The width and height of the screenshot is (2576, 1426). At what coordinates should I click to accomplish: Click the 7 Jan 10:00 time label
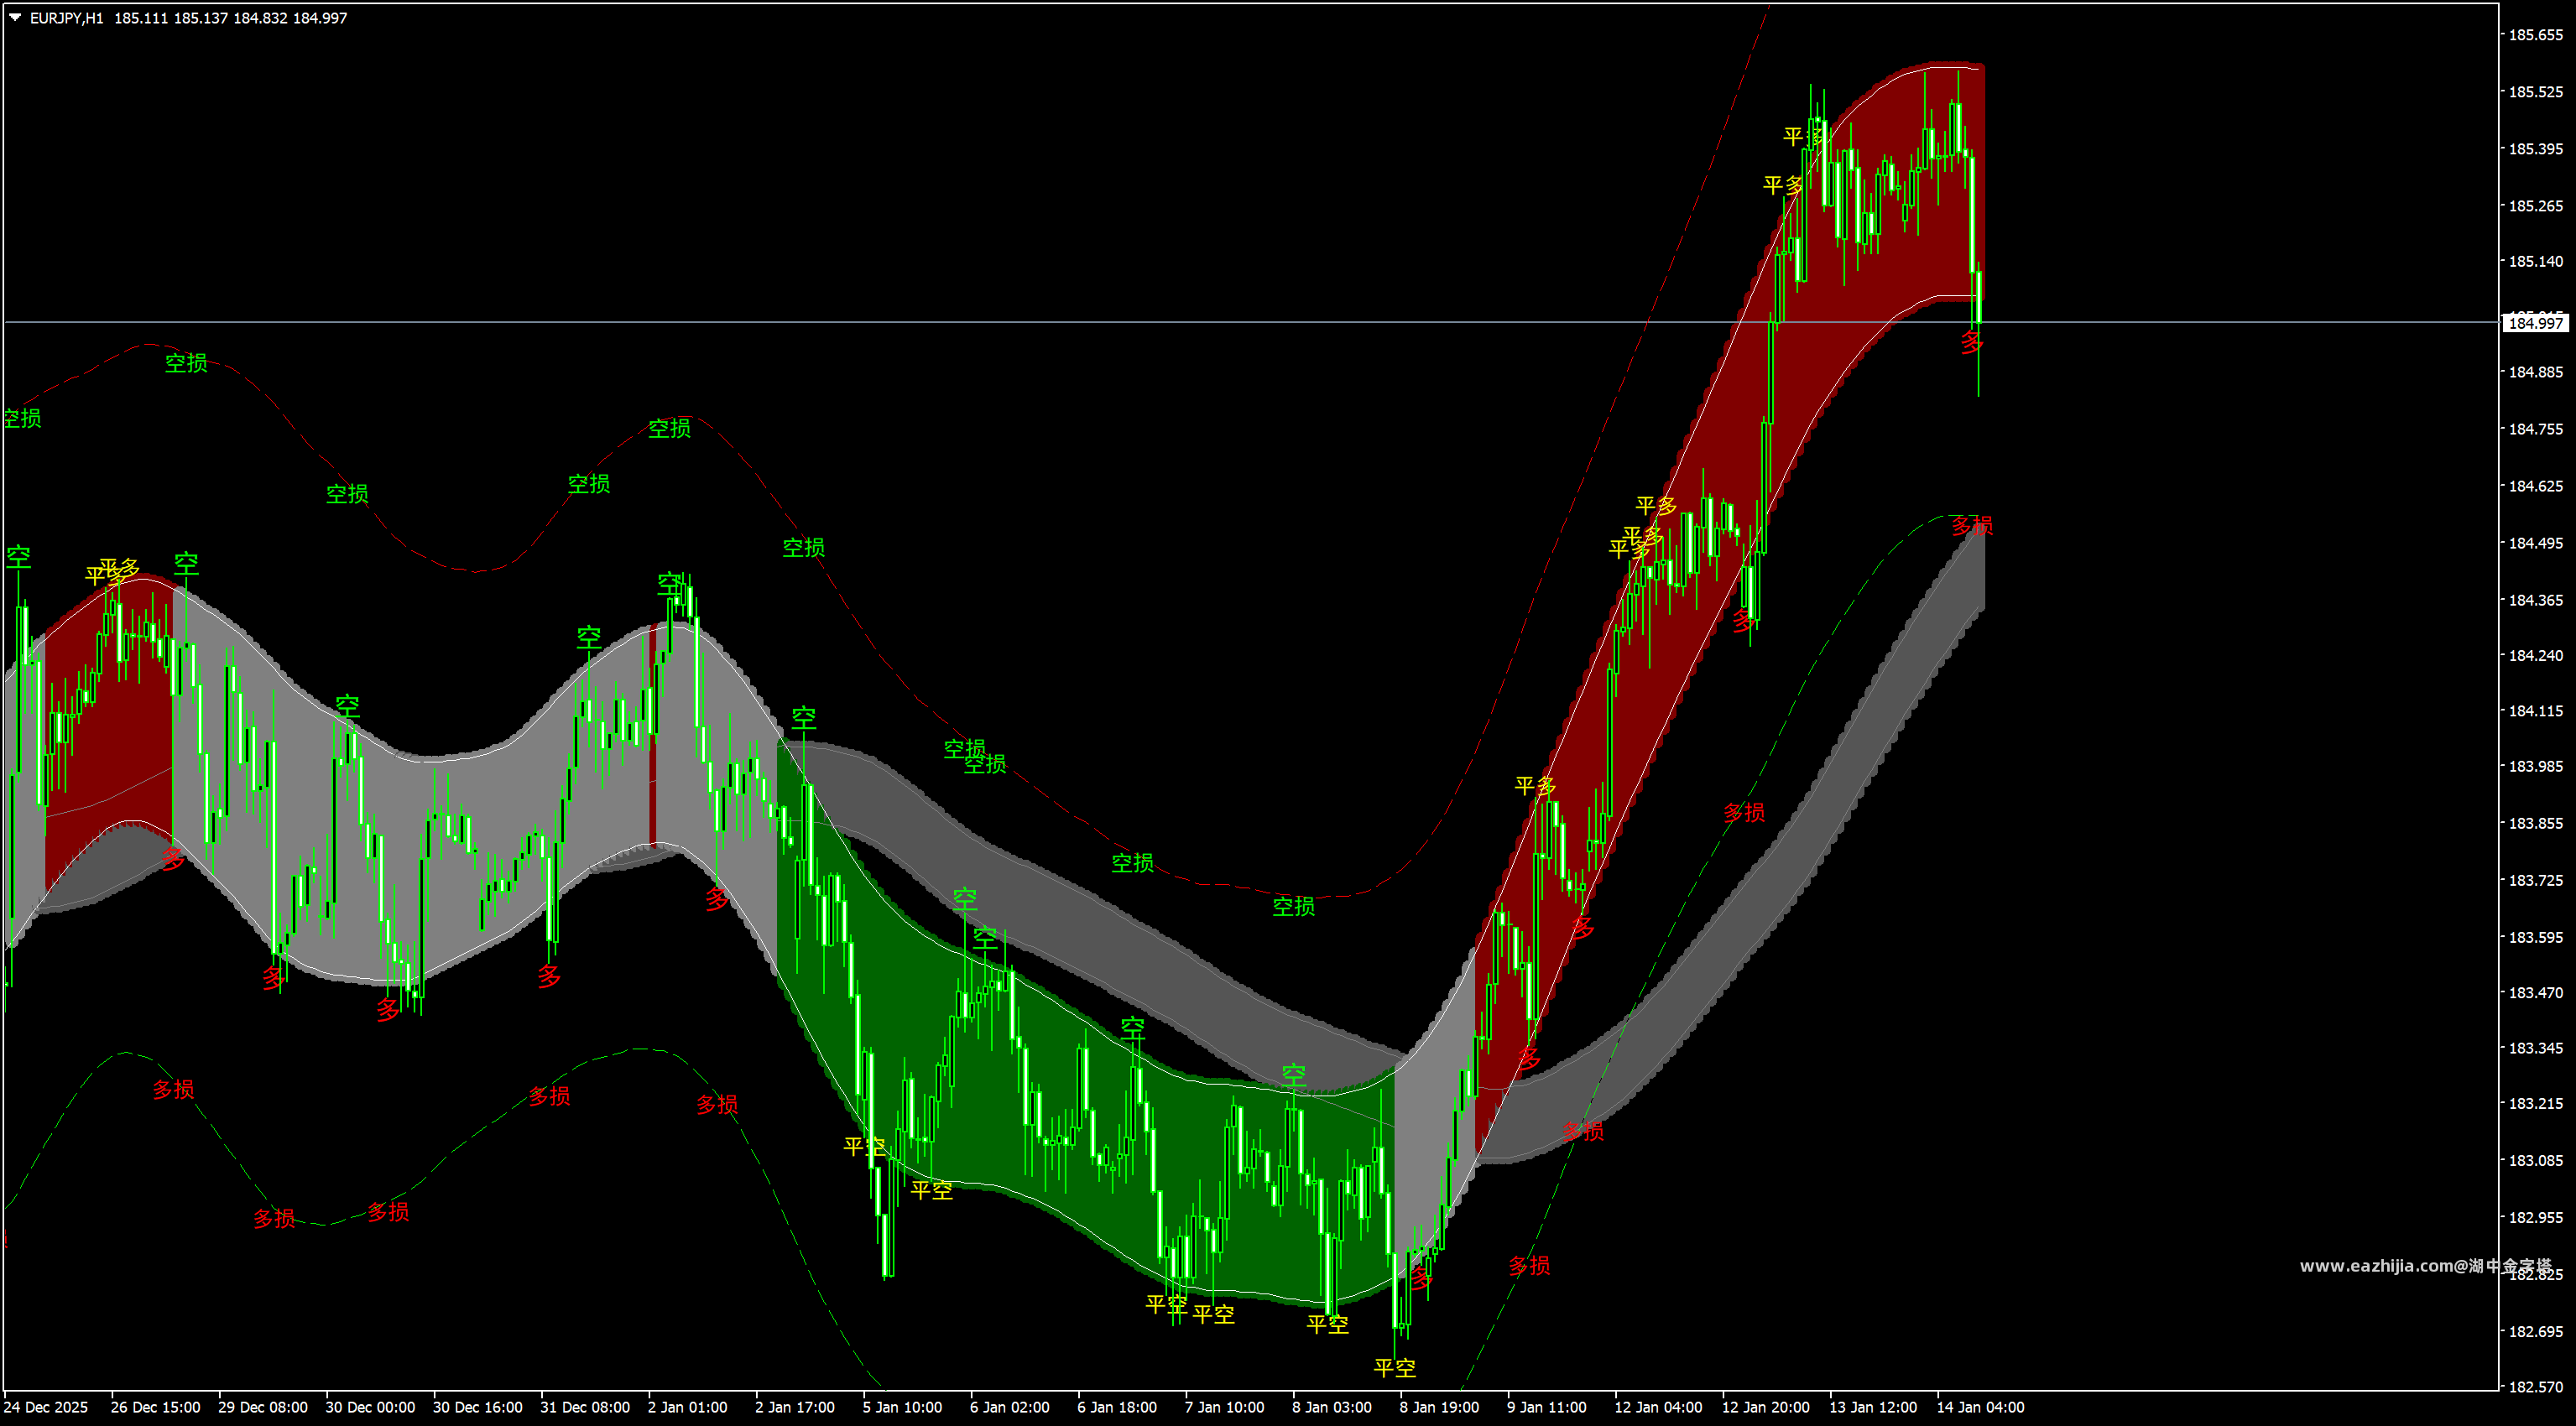1225,1408
